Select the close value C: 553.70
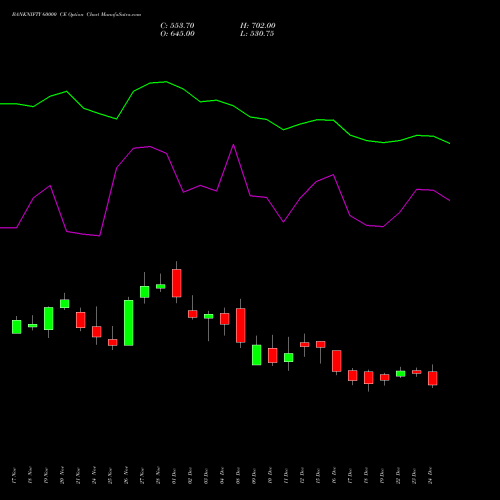500x500 pixels. [177, 26]
